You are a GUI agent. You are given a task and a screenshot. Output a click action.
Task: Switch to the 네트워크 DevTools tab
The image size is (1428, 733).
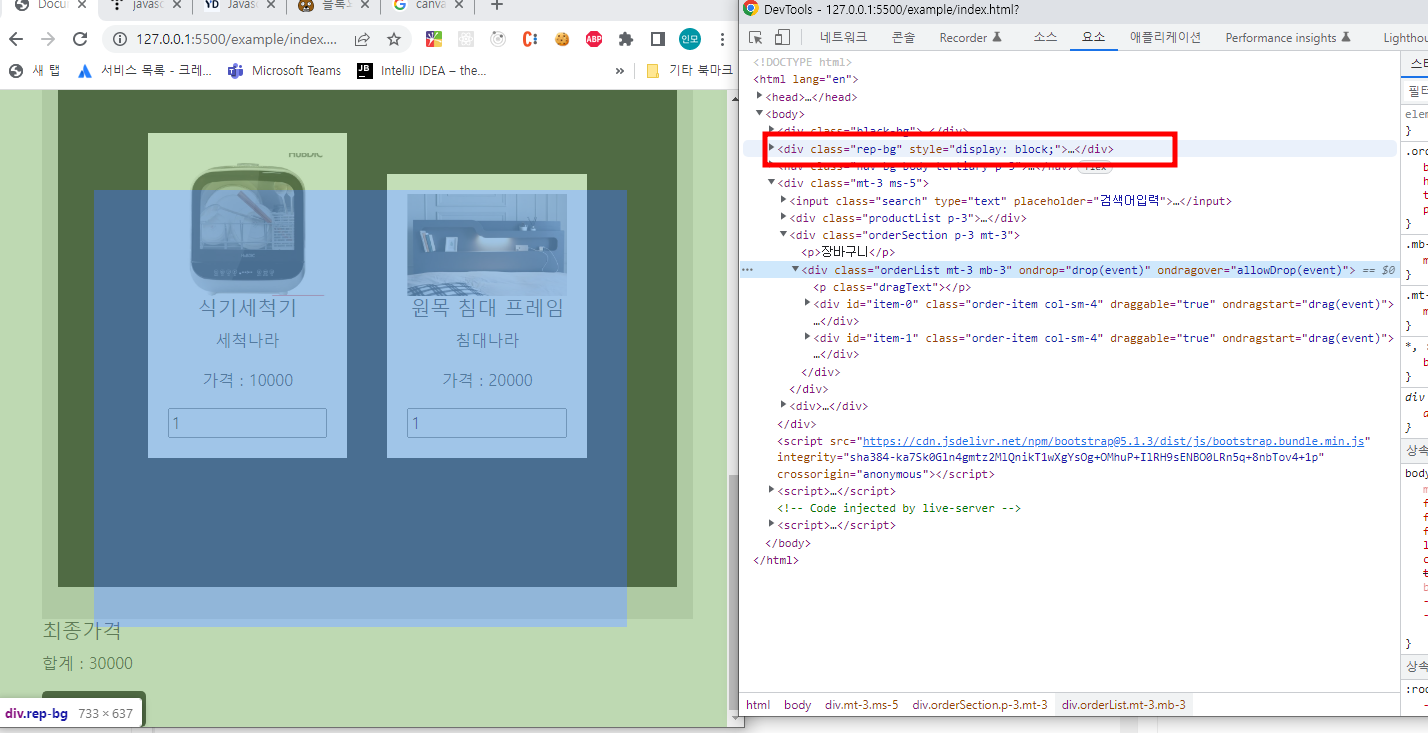click(x=843, y=38)
